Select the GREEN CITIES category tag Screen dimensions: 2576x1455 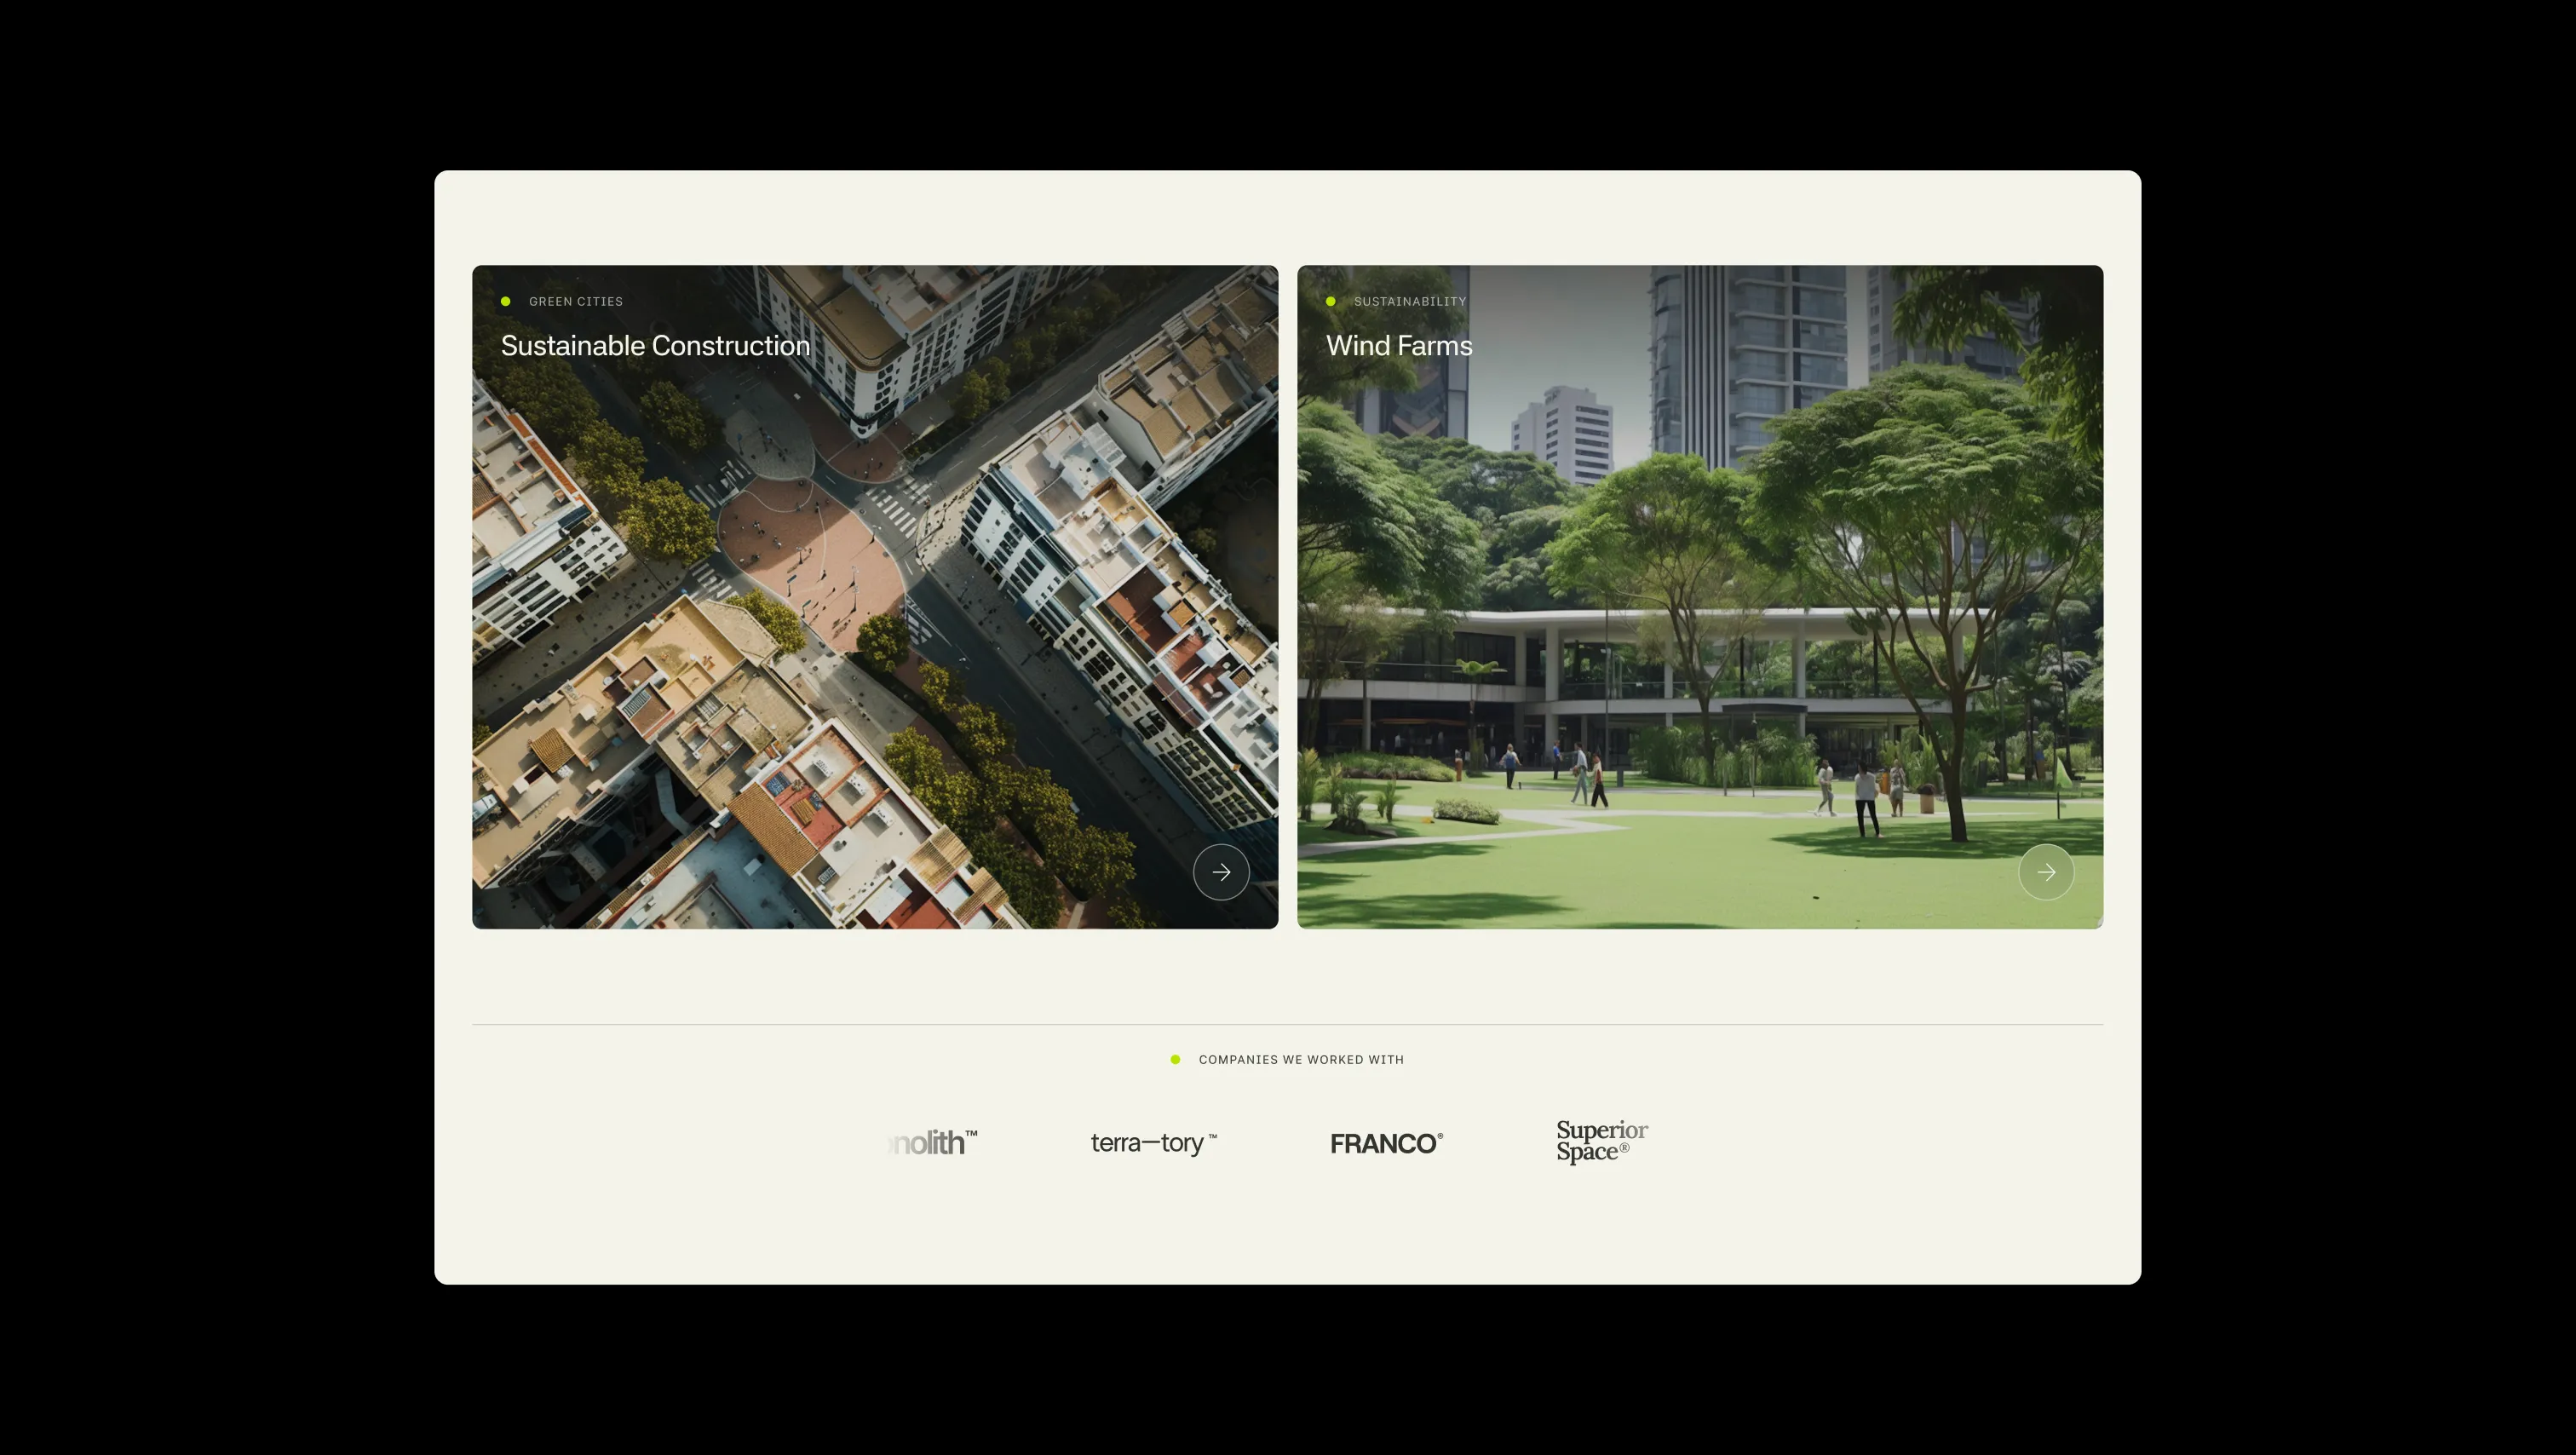pyautogui.click(x=575, y=301)
